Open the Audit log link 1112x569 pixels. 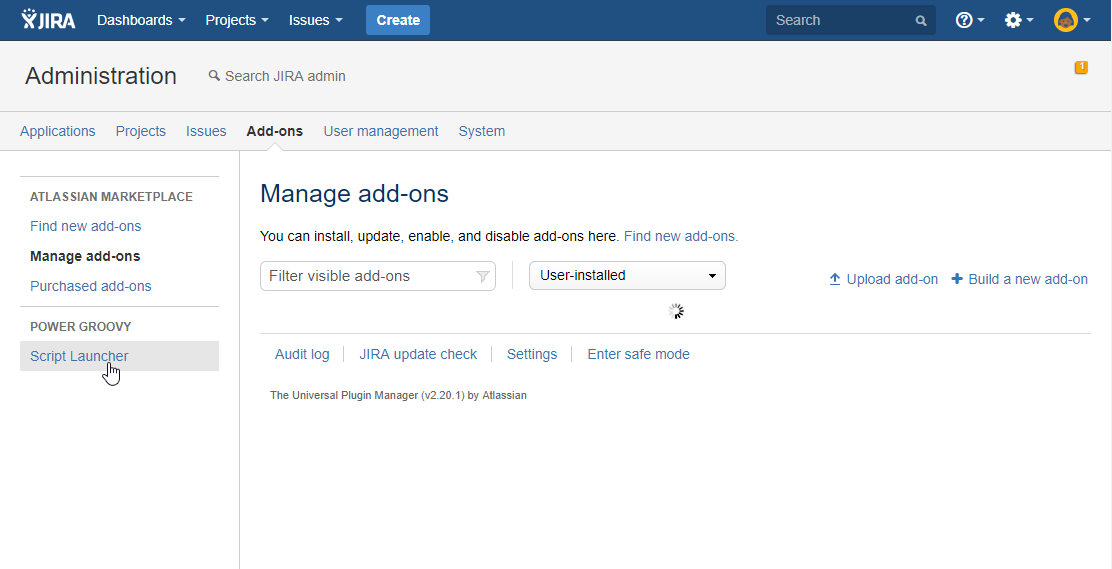tap(302, 354)
